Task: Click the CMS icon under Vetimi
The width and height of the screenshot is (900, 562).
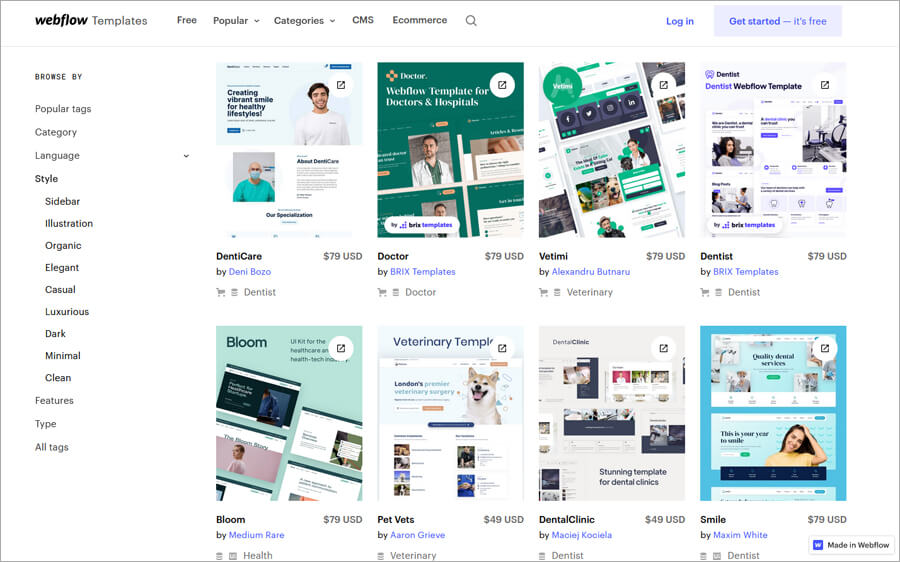Action: [x=557, y=292]
